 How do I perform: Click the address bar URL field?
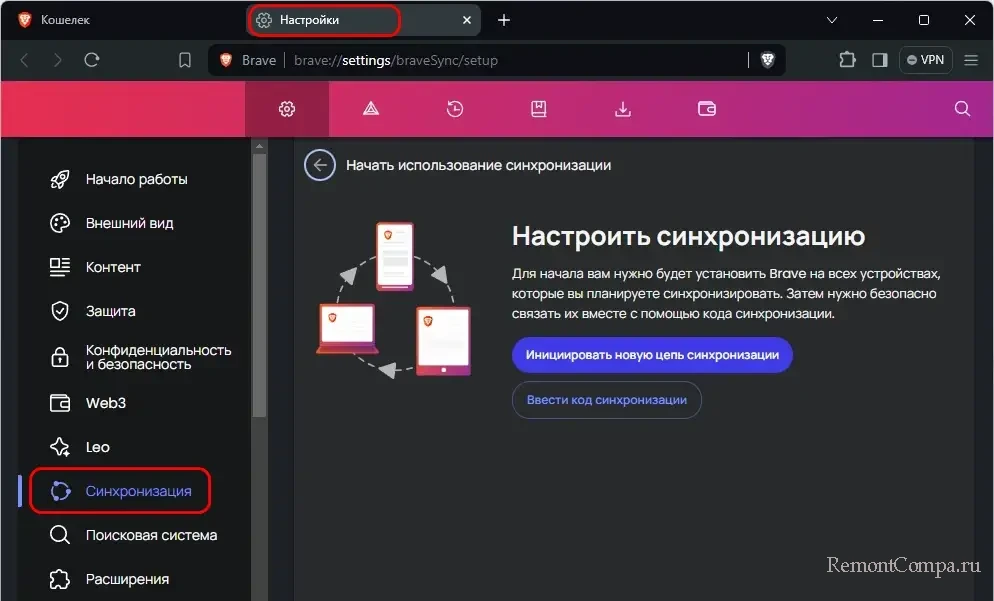(500, 60)
